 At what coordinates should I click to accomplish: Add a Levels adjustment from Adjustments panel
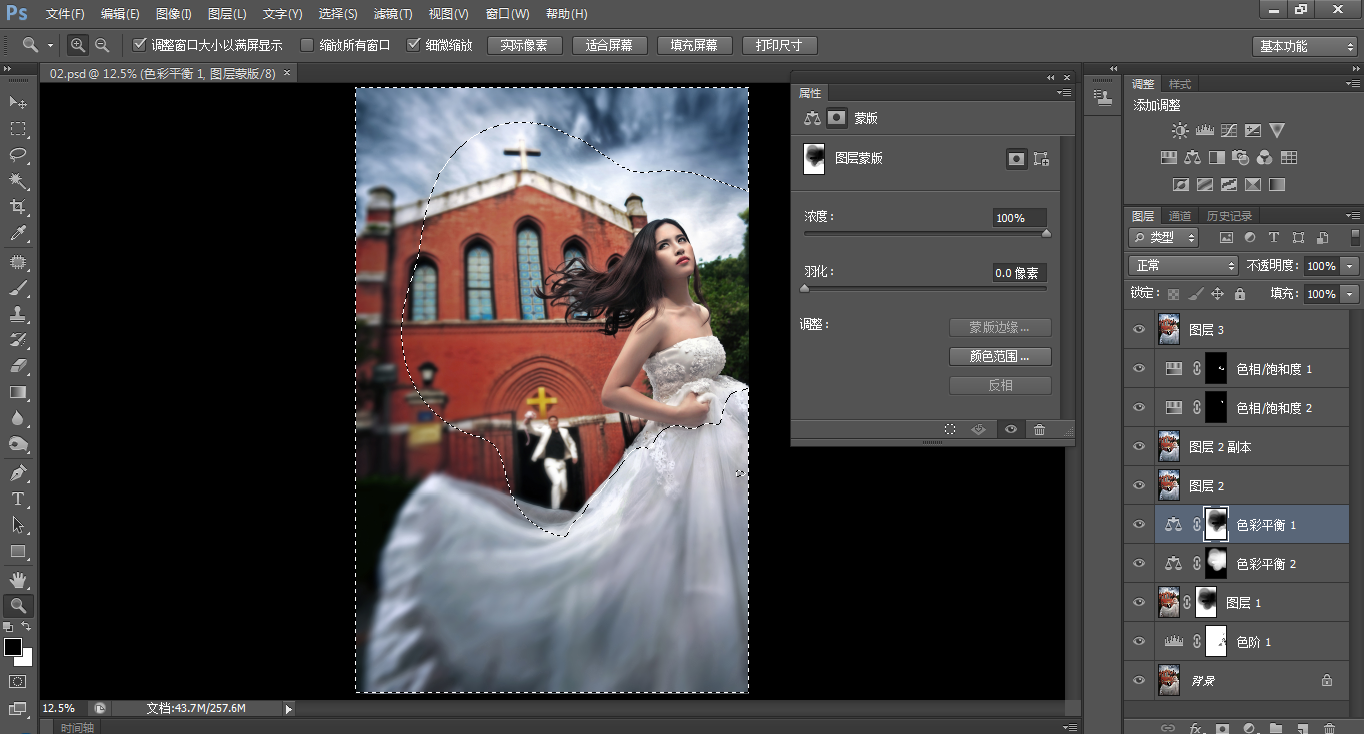tap(1205, 131)
